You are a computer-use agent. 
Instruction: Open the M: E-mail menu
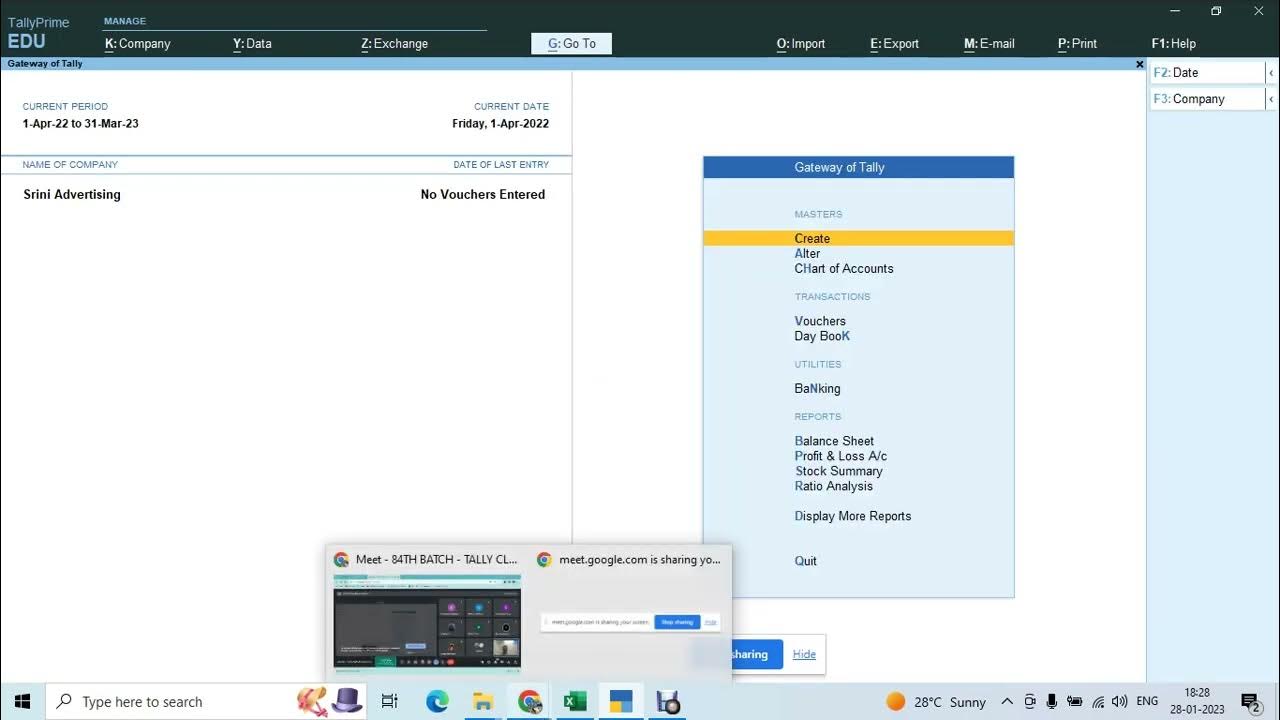[989, 44]
